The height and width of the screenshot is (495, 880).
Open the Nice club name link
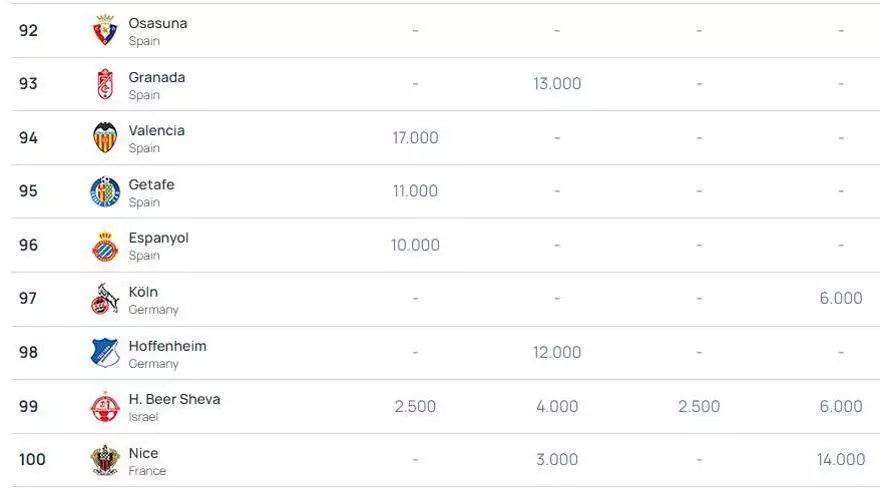[143, 453]
